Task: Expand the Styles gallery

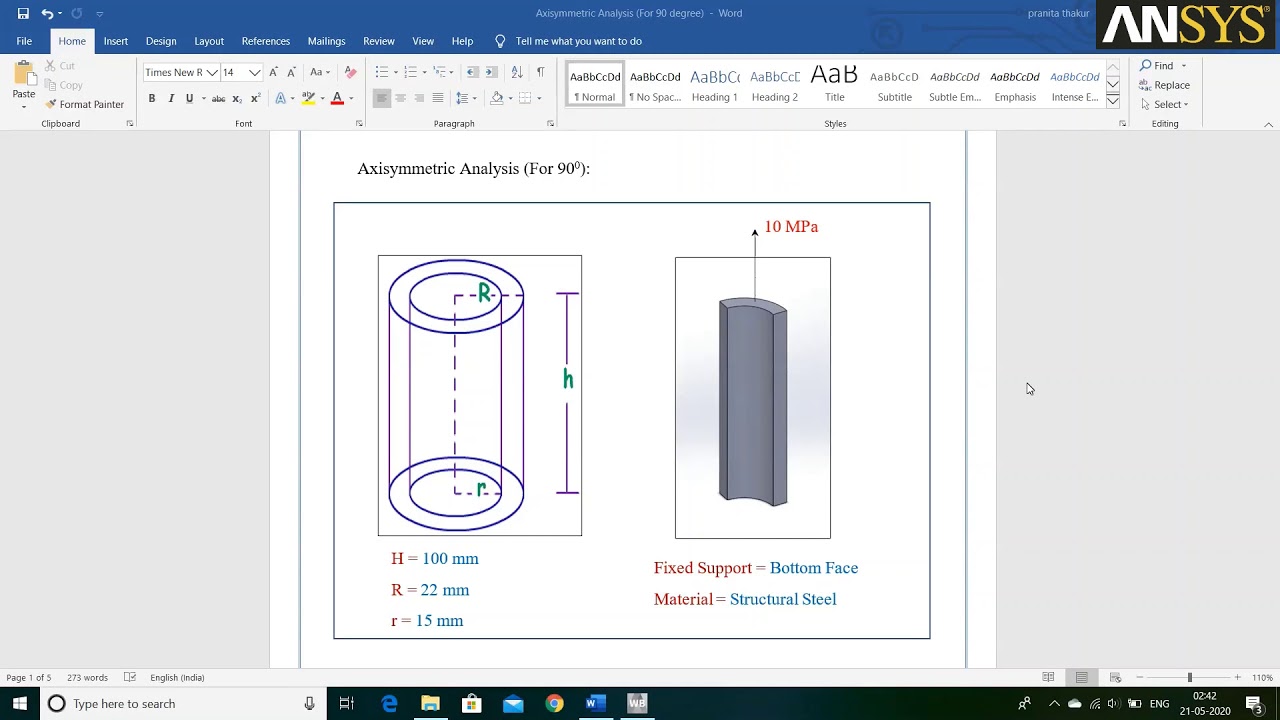Action: coord(1112,99)
